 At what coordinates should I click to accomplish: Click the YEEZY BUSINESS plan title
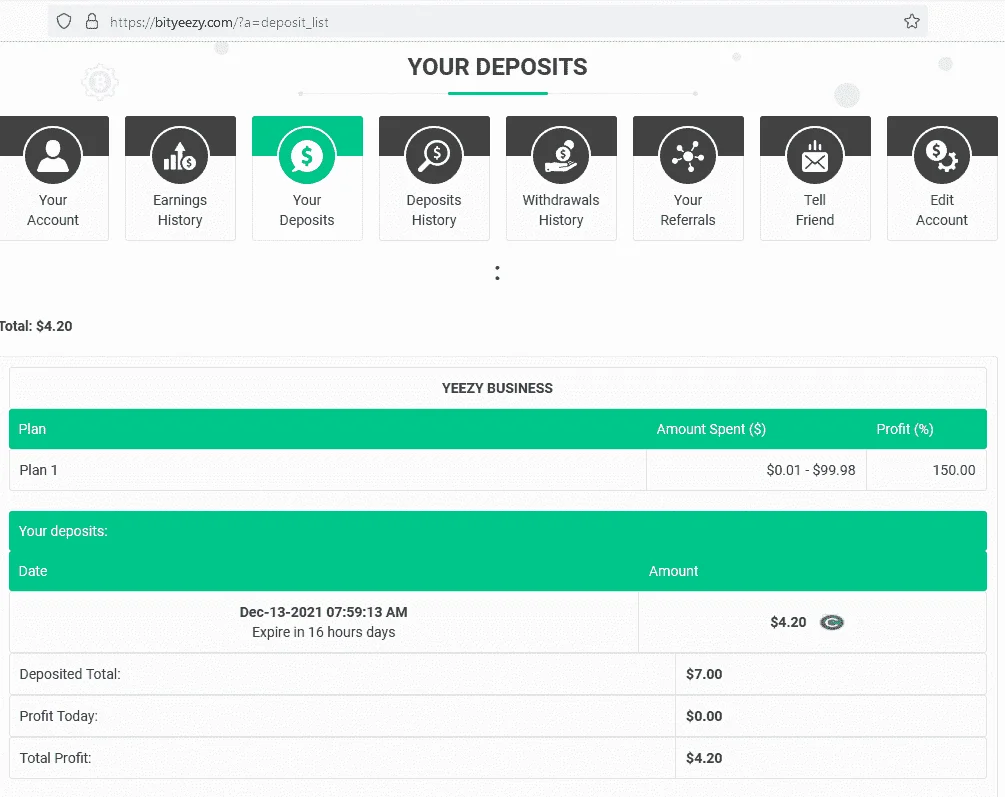coord(497,388)
